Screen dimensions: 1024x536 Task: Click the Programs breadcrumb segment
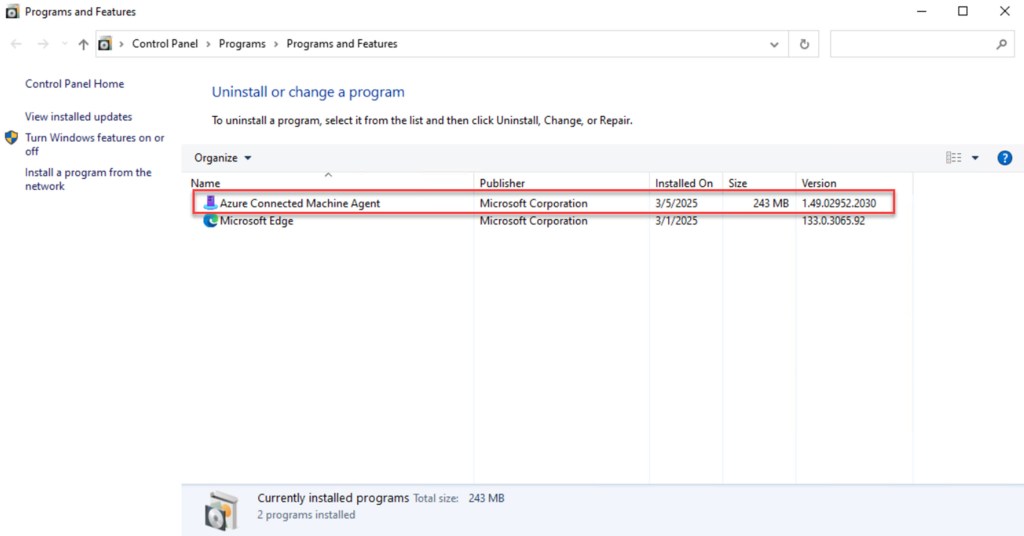pos(242,44)
